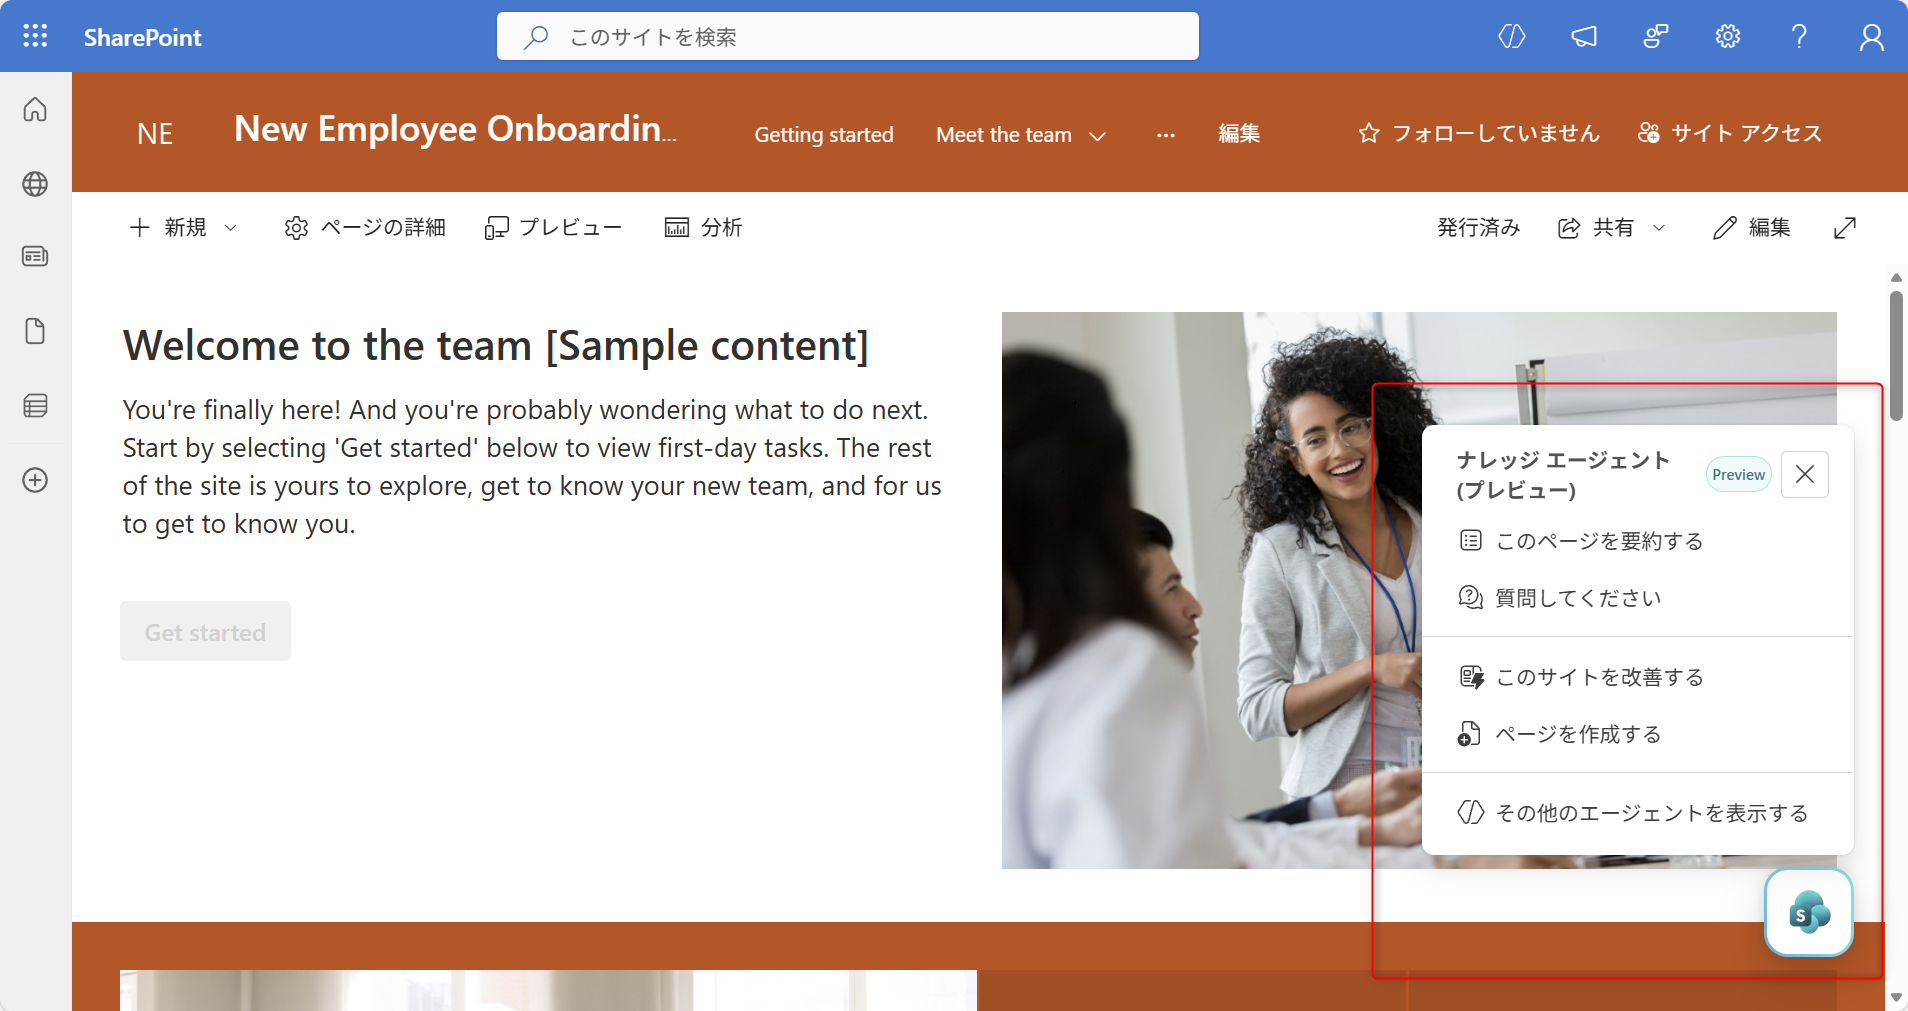
Task: Open the Microsoft 365 app launcher grid
Action: 35,36
